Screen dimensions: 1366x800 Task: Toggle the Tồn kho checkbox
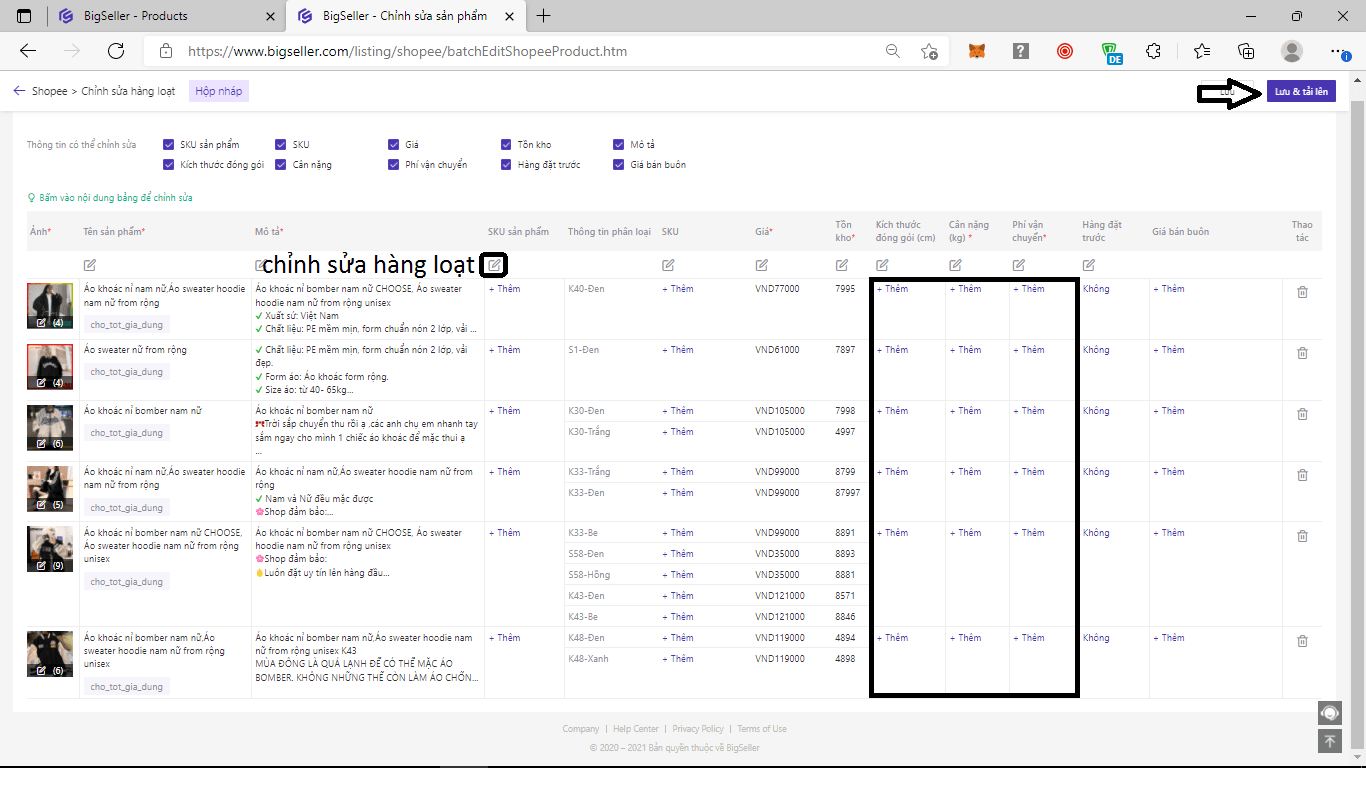click(x=507, y=144)
